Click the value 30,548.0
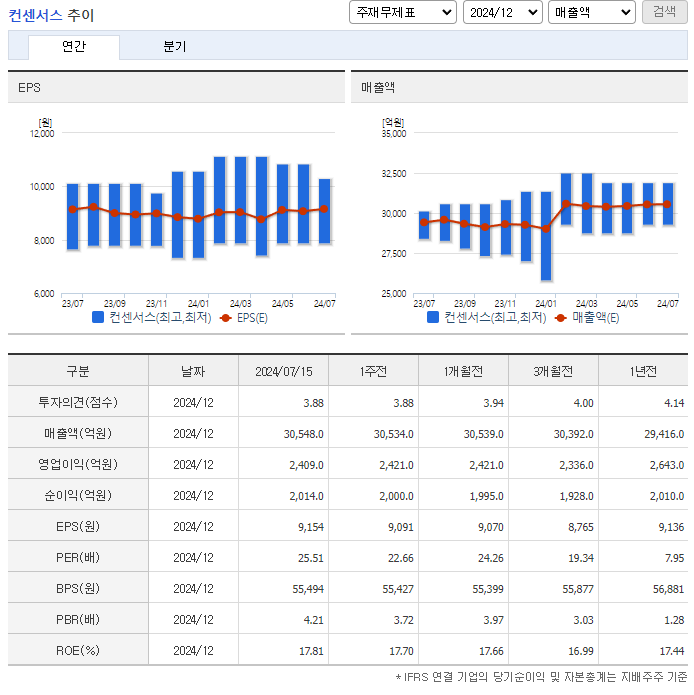 (x=304, y=434)
